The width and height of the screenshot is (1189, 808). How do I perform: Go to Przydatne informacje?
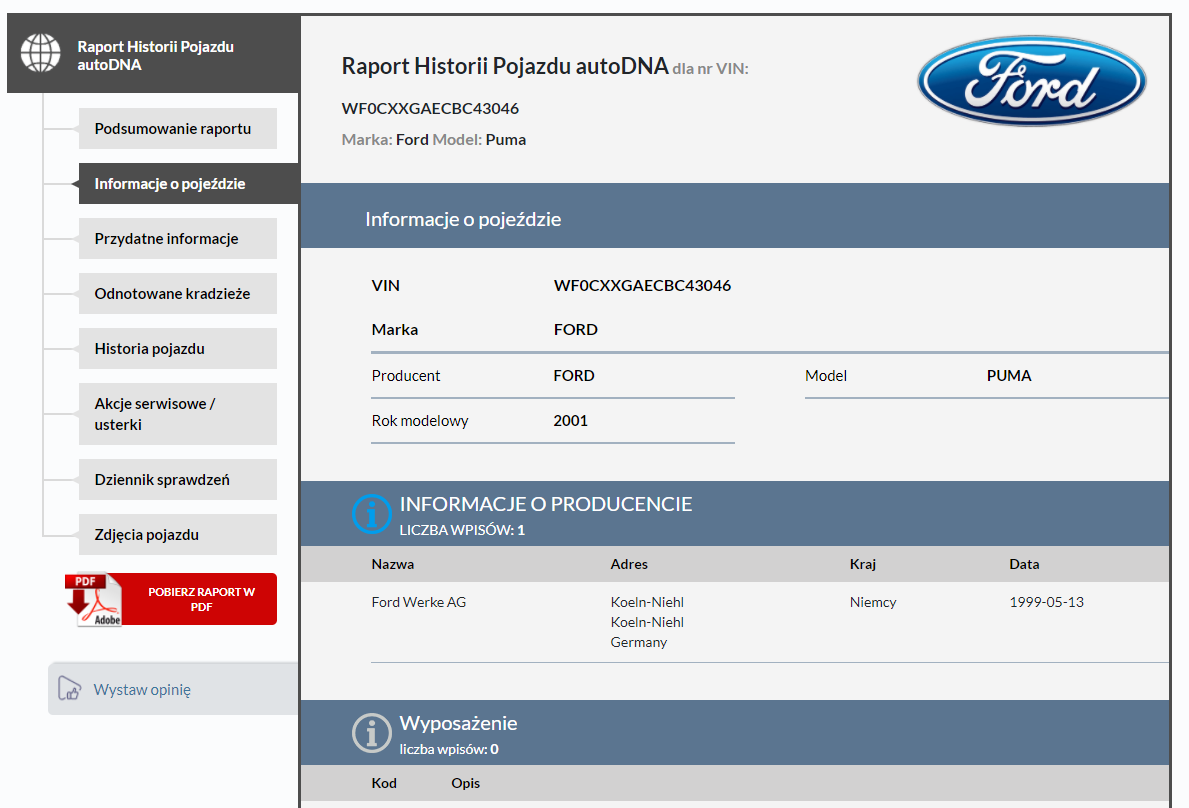(x=177, y=239)
